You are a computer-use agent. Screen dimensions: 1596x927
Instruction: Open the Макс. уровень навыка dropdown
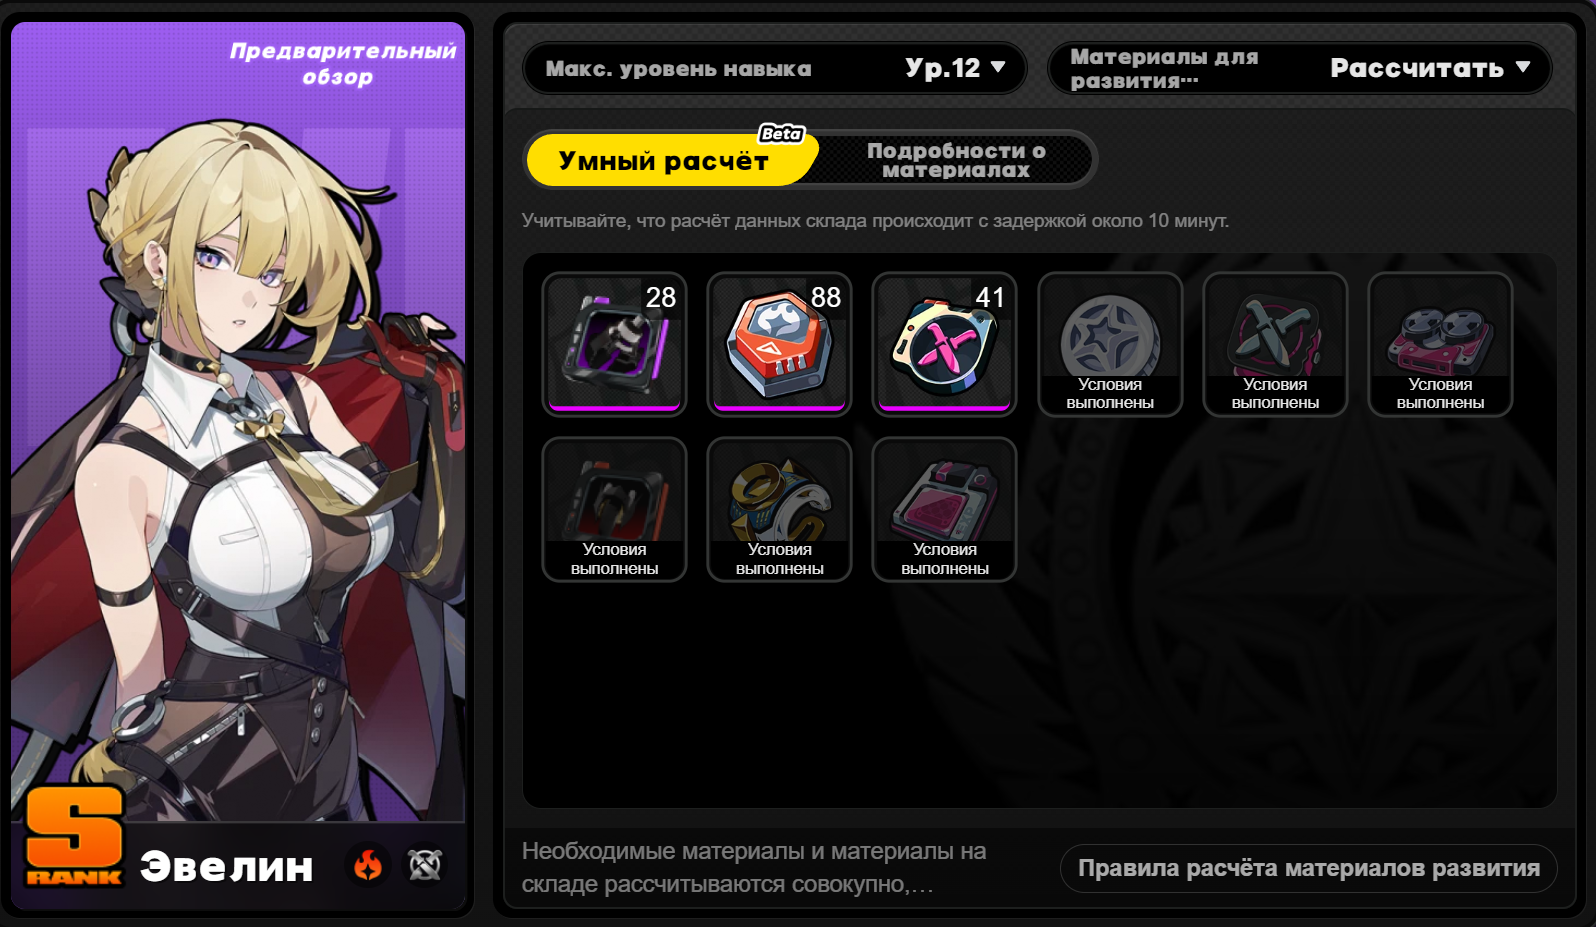(x=775, y=68)
